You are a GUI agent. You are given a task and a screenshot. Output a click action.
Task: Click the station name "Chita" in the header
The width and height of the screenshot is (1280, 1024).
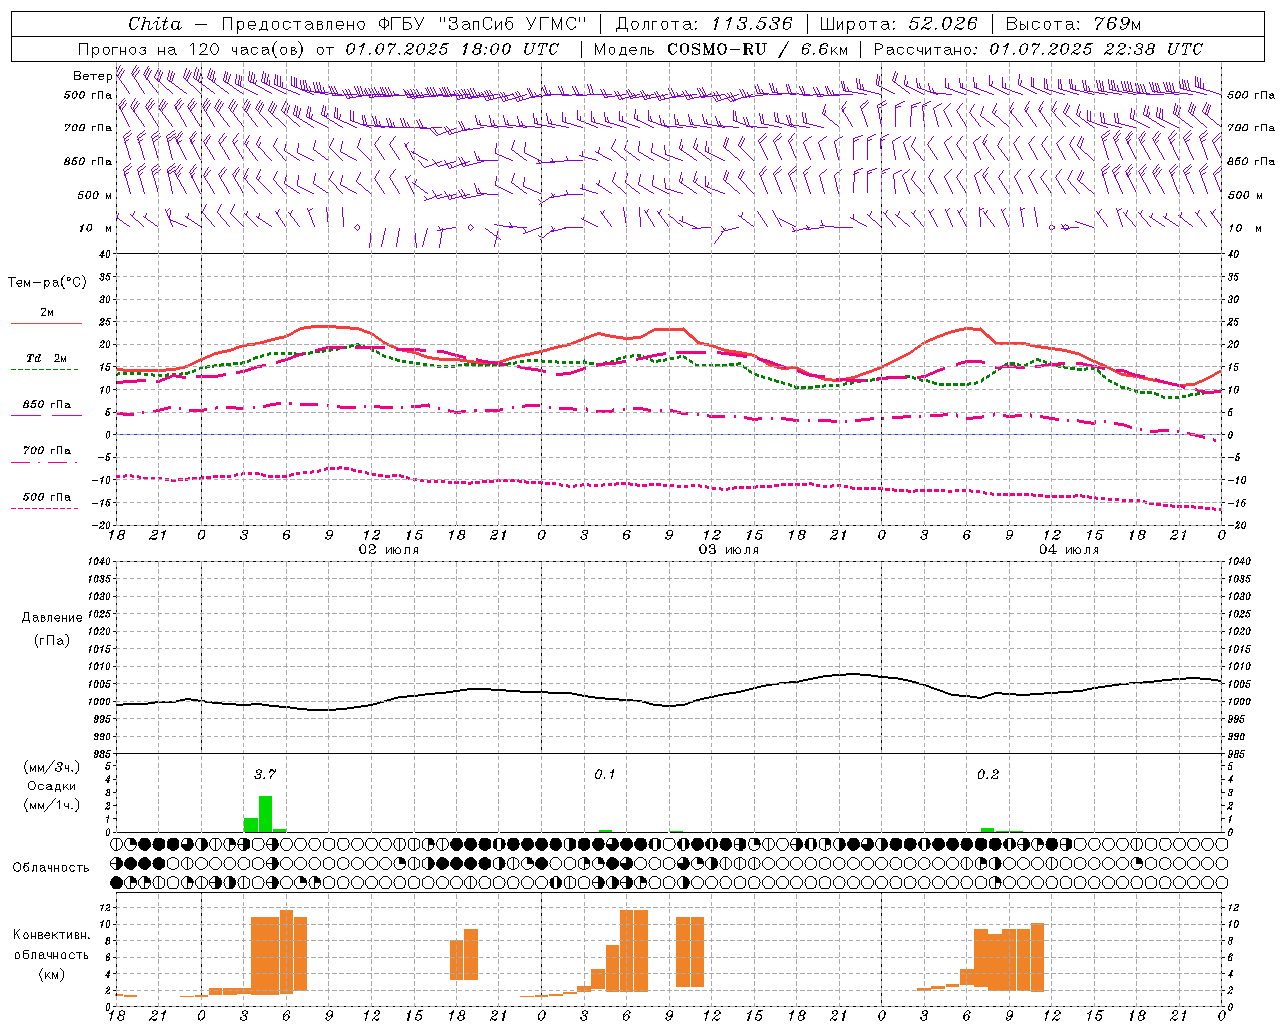(x=154, y=24)
